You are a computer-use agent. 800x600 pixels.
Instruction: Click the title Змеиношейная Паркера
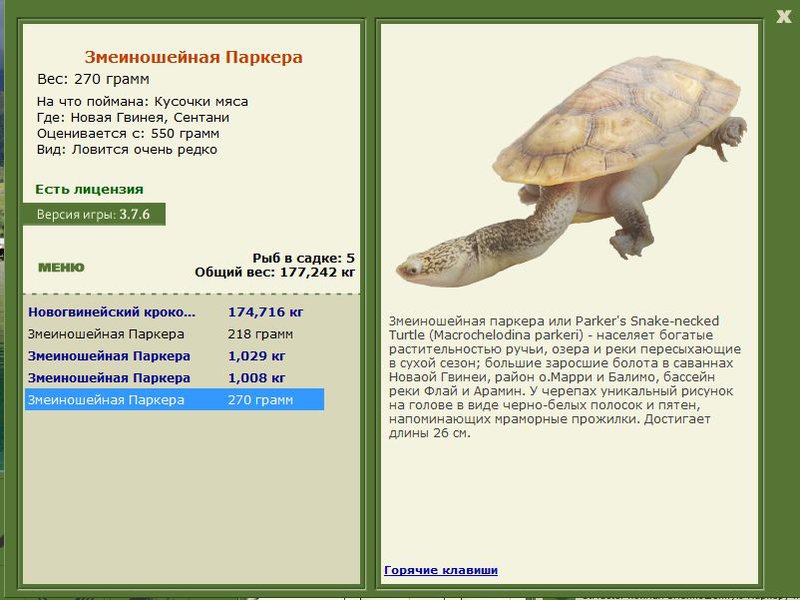click(193, 57)
